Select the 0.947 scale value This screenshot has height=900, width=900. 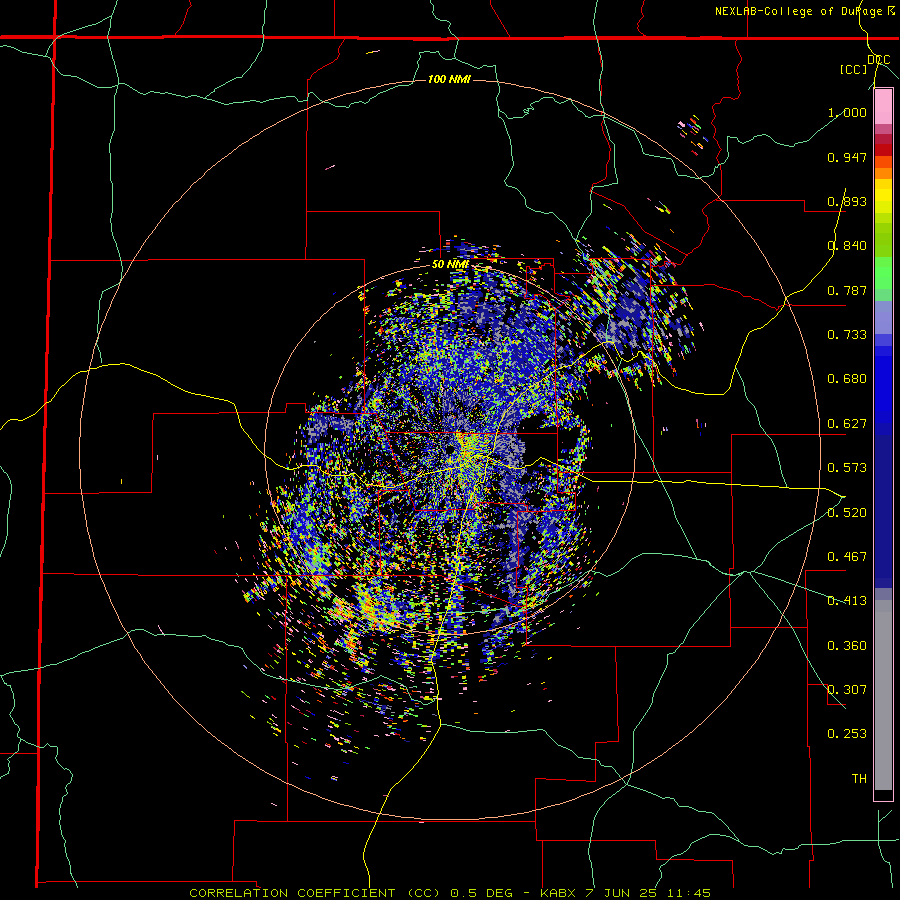847,157
